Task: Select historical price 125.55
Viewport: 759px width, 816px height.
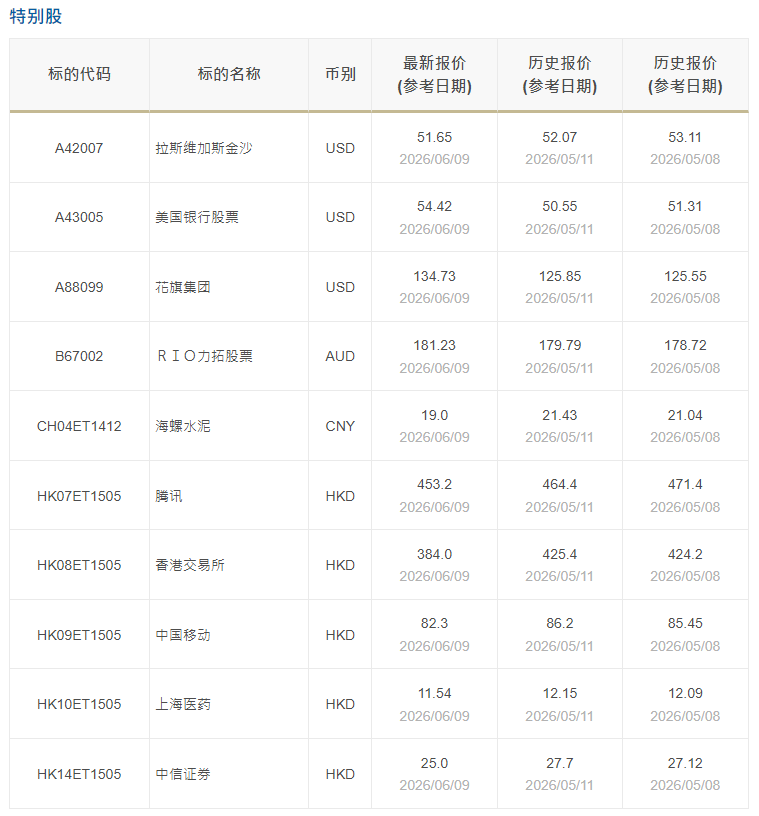Action: click(x=685, y=276)
